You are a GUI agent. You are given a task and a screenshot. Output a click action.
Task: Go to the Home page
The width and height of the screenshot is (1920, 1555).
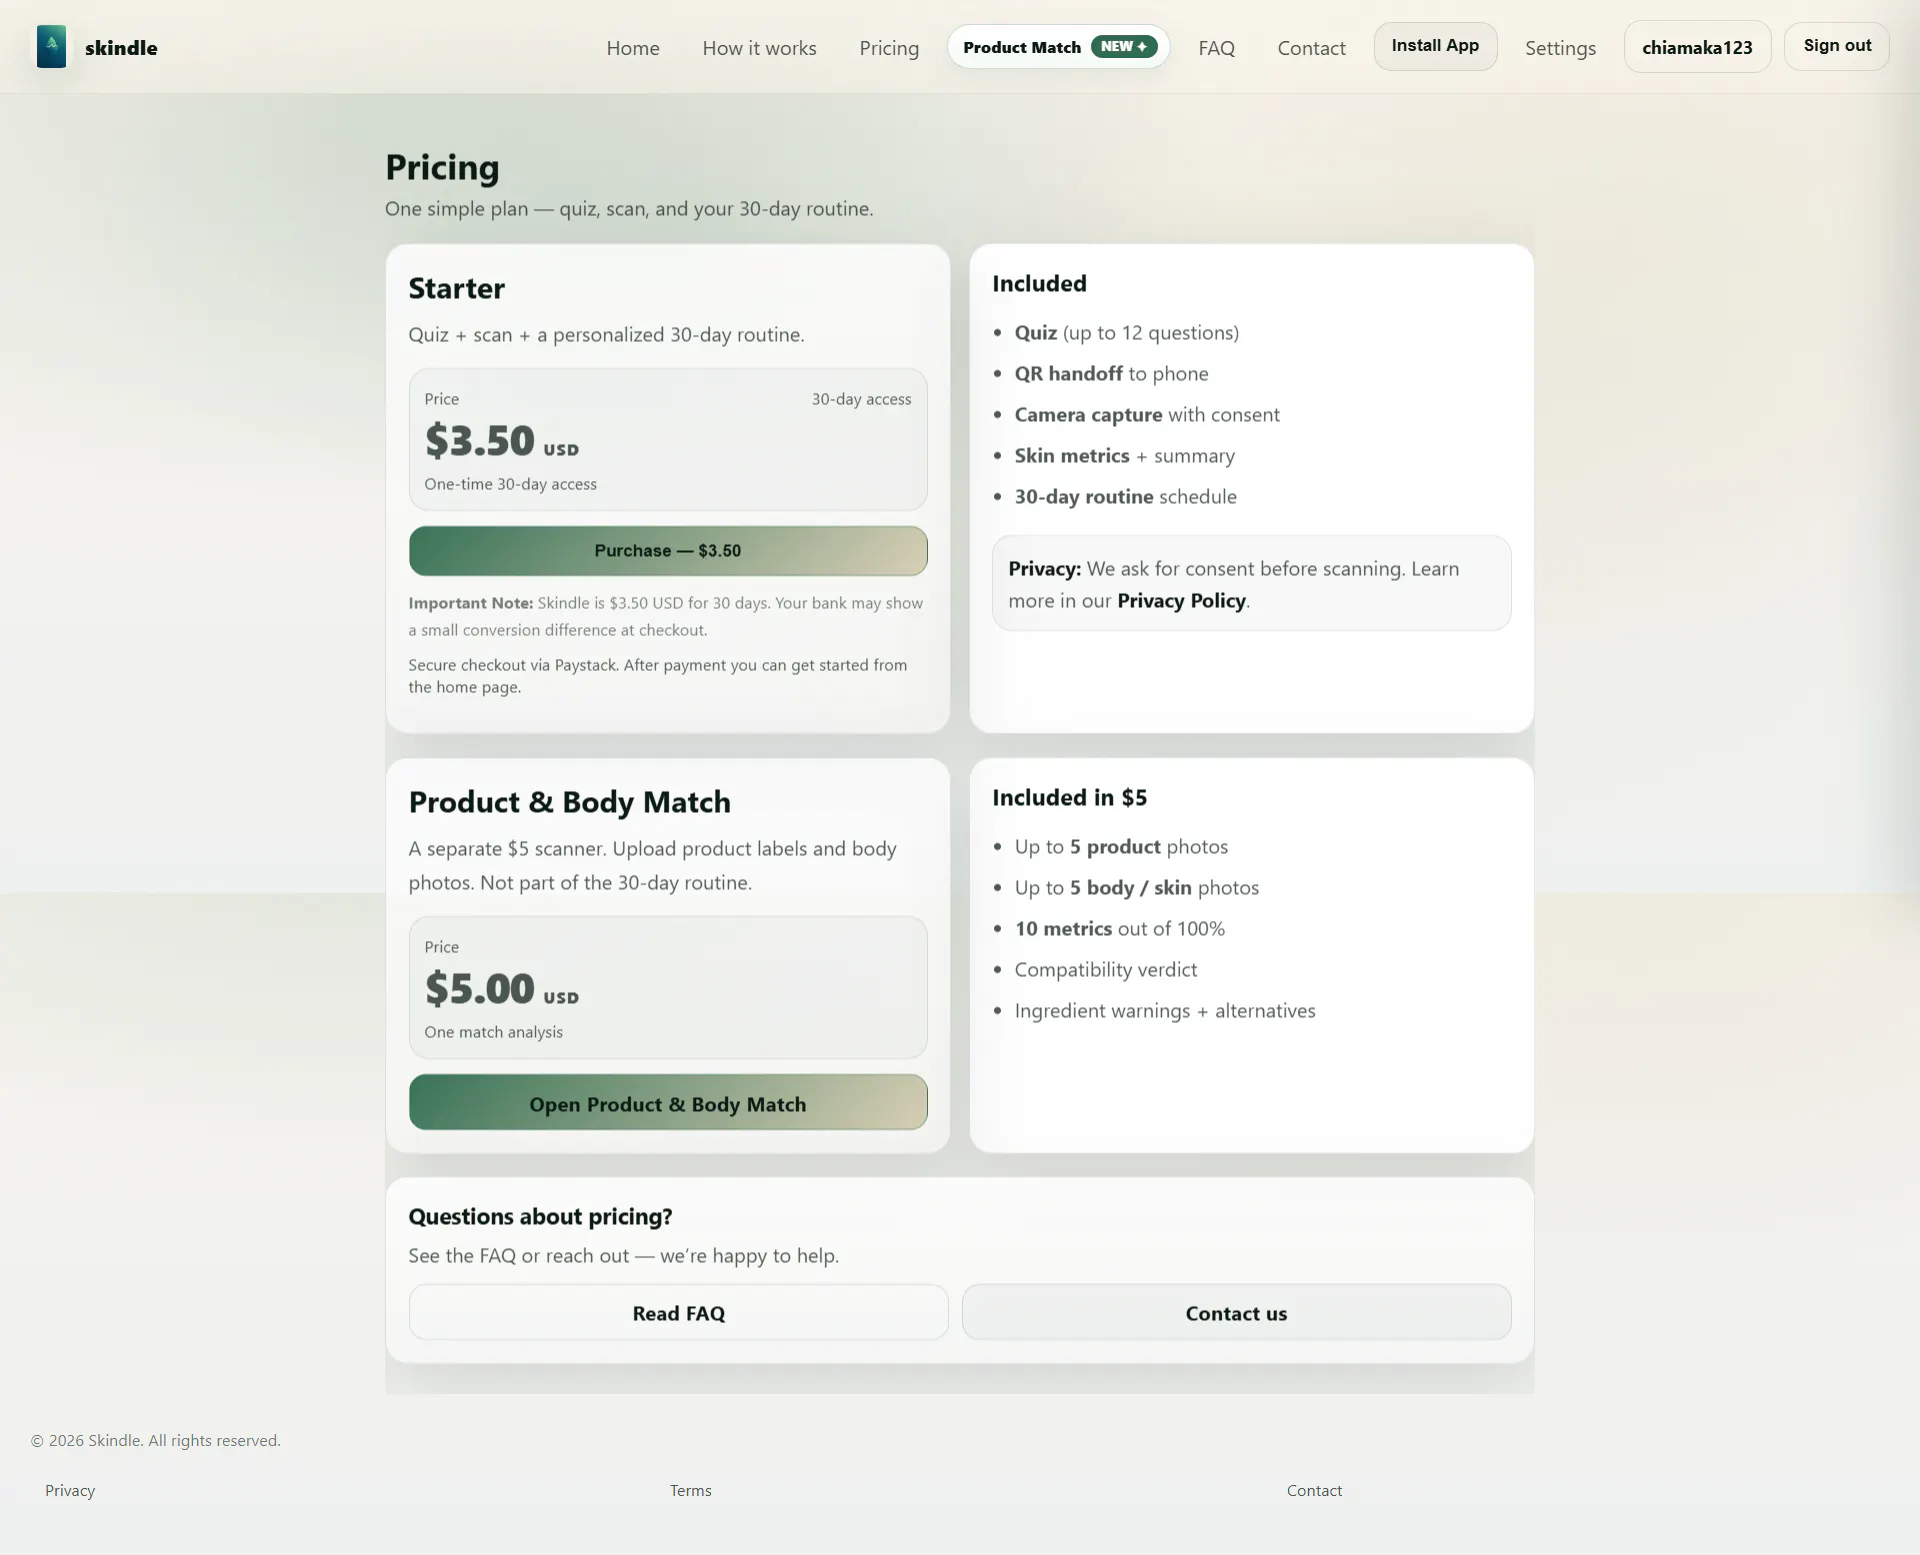click(633, 48)
